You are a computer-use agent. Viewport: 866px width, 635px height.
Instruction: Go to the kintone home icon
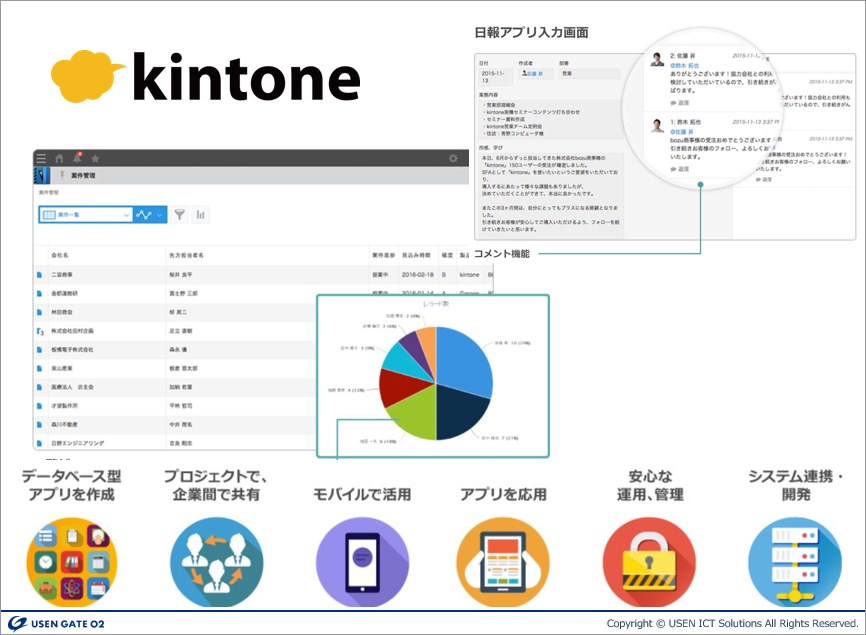pyautogui.click(x=59, y=158)
